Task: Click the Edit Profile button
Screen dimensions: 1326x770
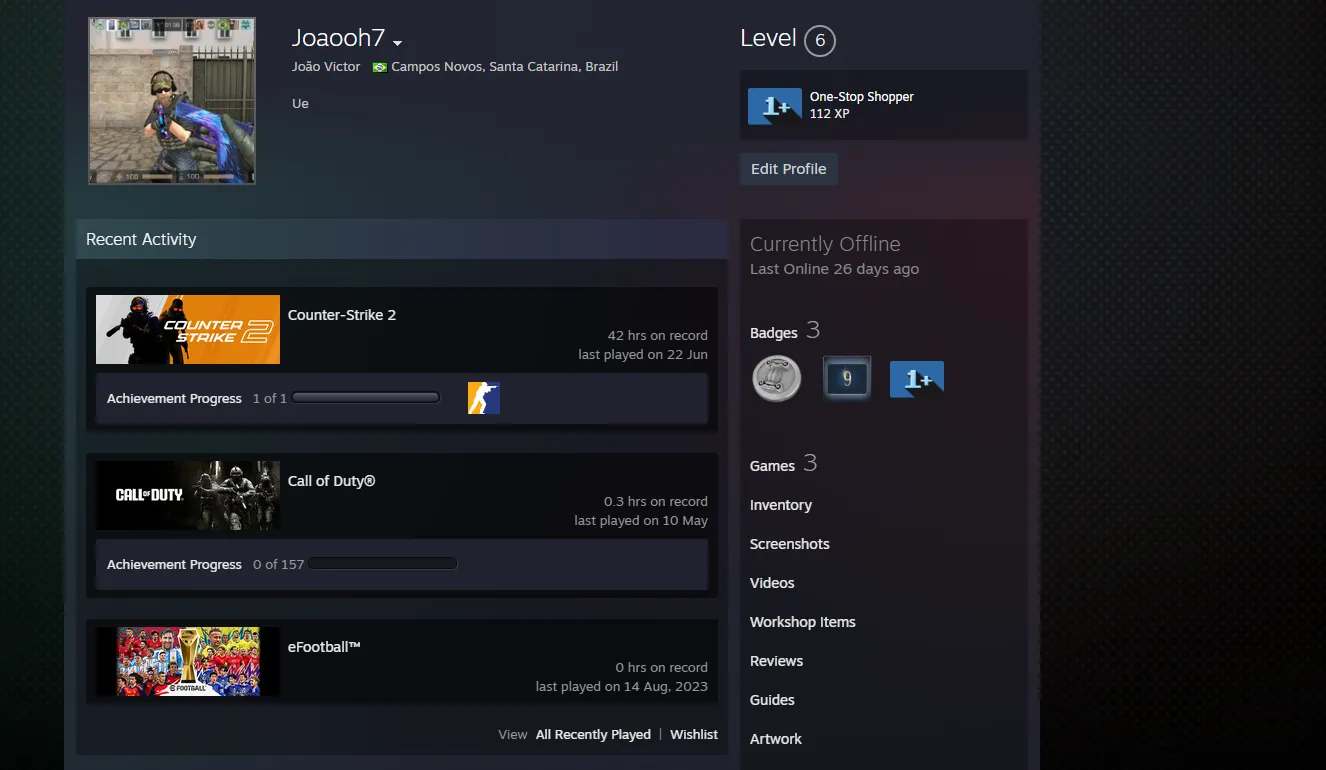Action: tap(789, 169)
